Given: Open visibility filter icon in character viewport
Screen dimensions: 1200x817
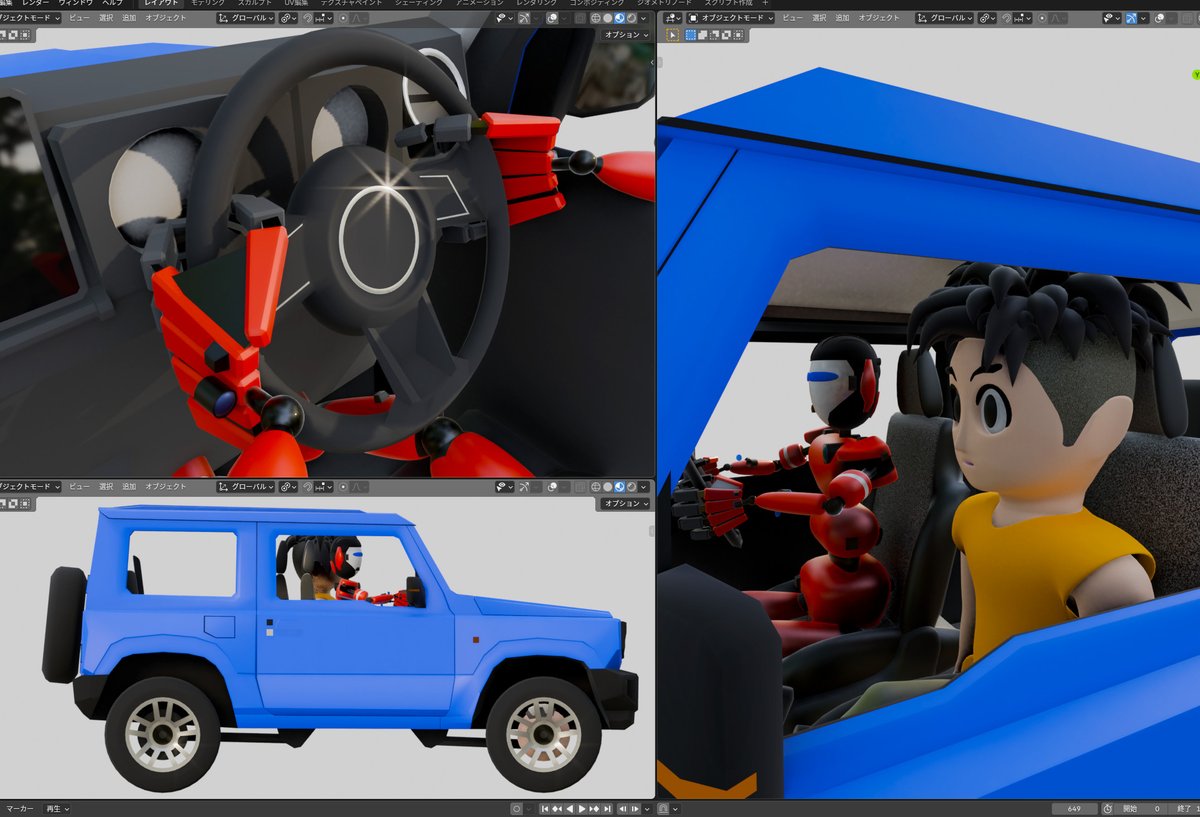Looking at the screenshot, I should (x=1110, y=18).
